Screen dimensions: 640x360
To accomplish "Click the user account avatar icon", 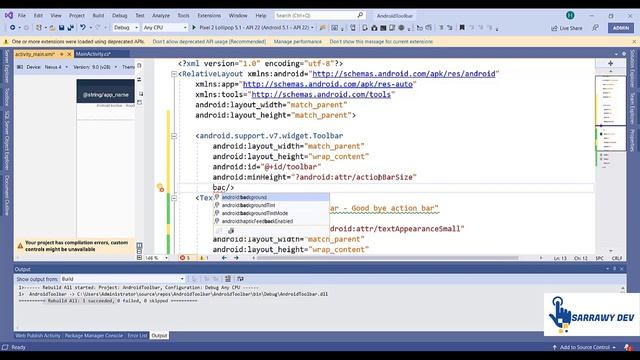I will [x=570, y=16].
